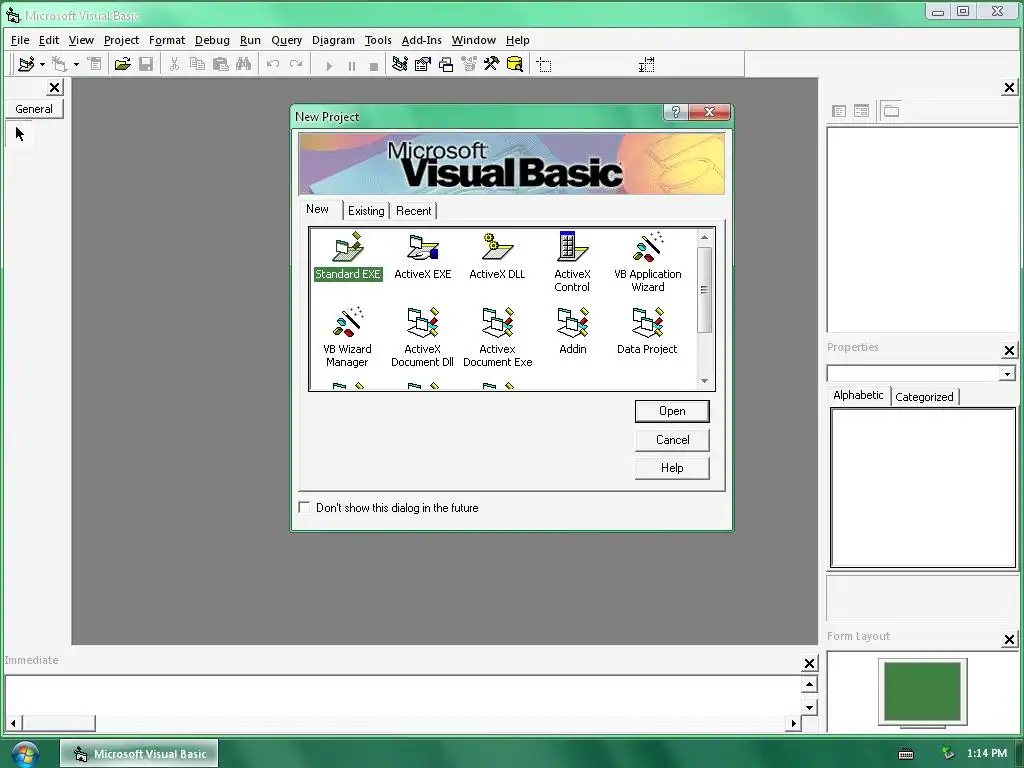Open the Project Explorer toolbar icon
Viewport: 1024px width, 768px height.
tap(400, 64)
